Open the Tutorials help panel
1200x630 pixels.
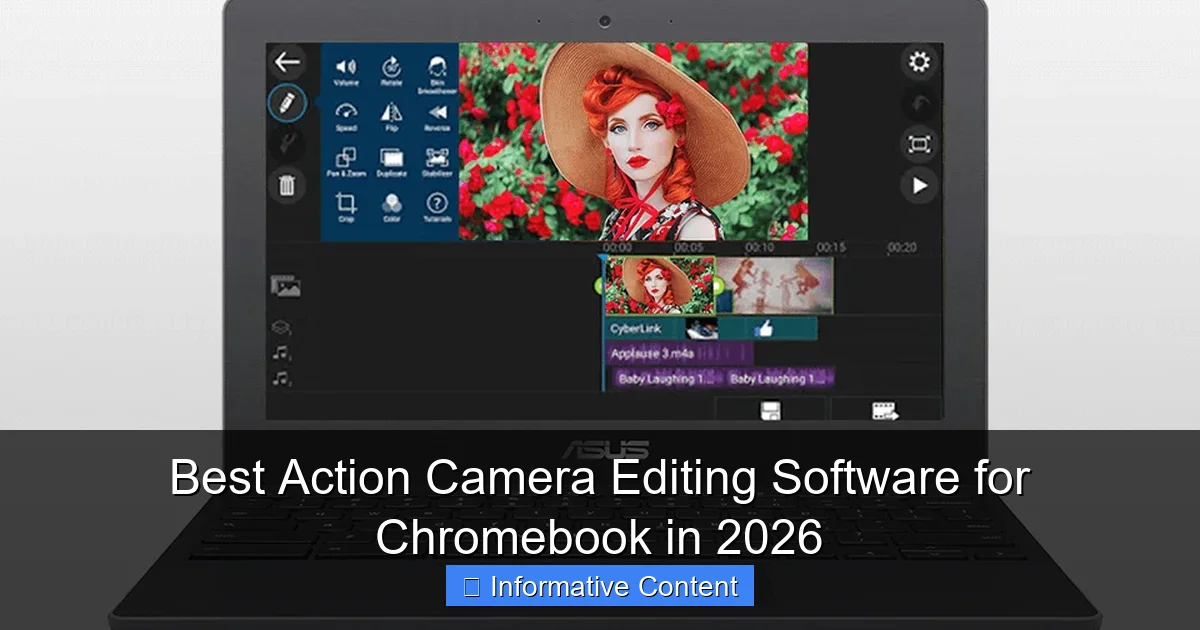click(435, 203)
